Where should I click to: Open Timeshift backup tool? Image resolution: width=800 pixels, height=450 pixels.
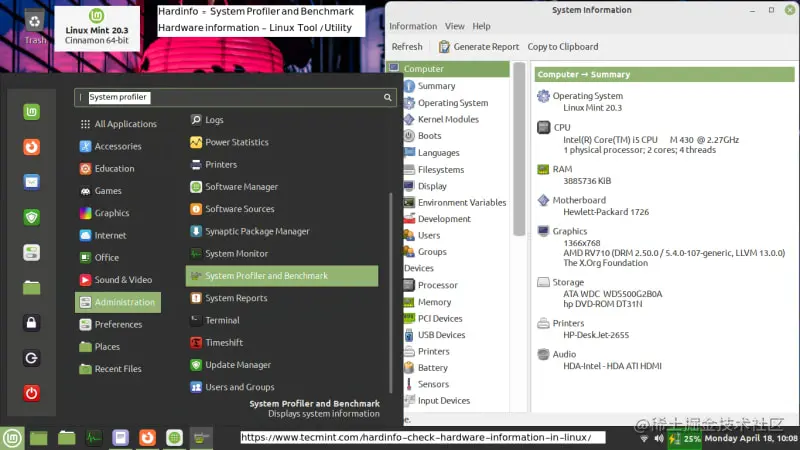[x=216, y=342]
